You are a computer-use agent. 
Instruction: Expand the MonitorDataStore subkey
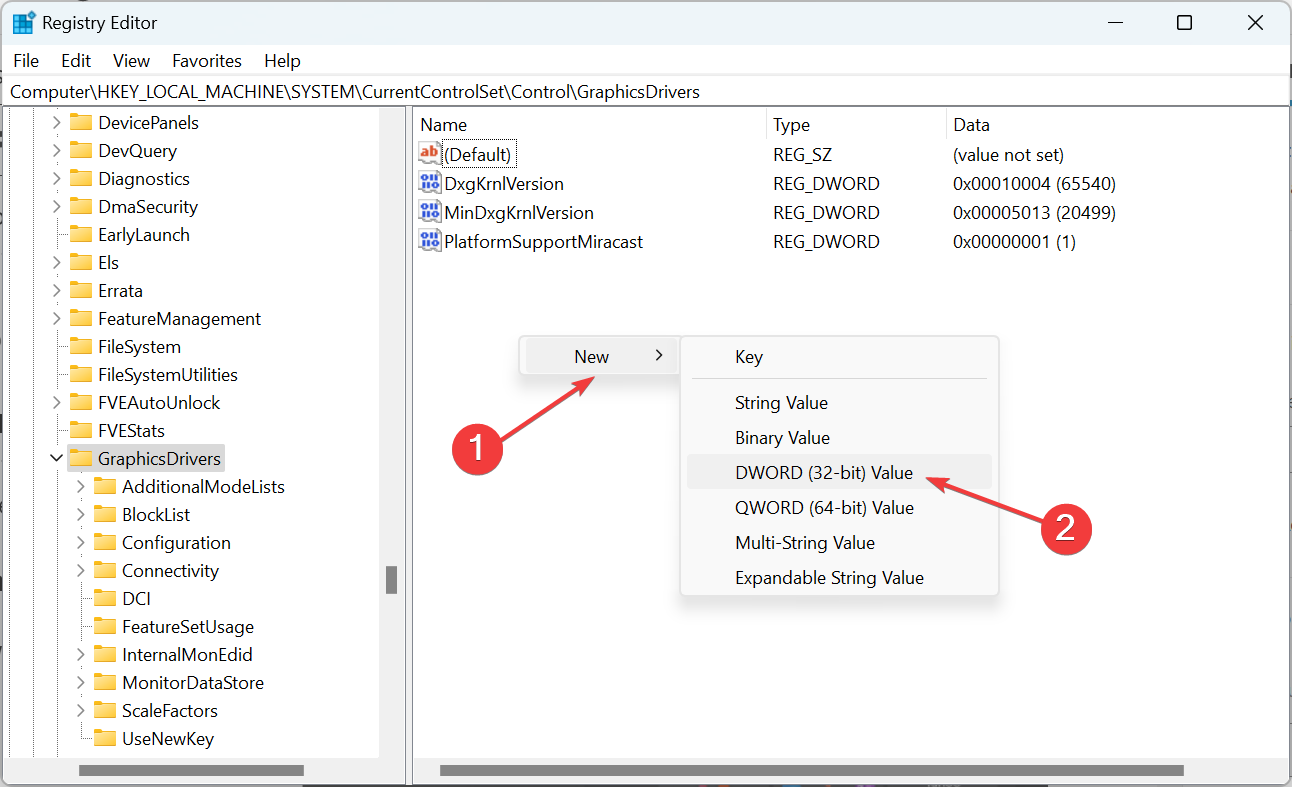(x=81, y=682)
